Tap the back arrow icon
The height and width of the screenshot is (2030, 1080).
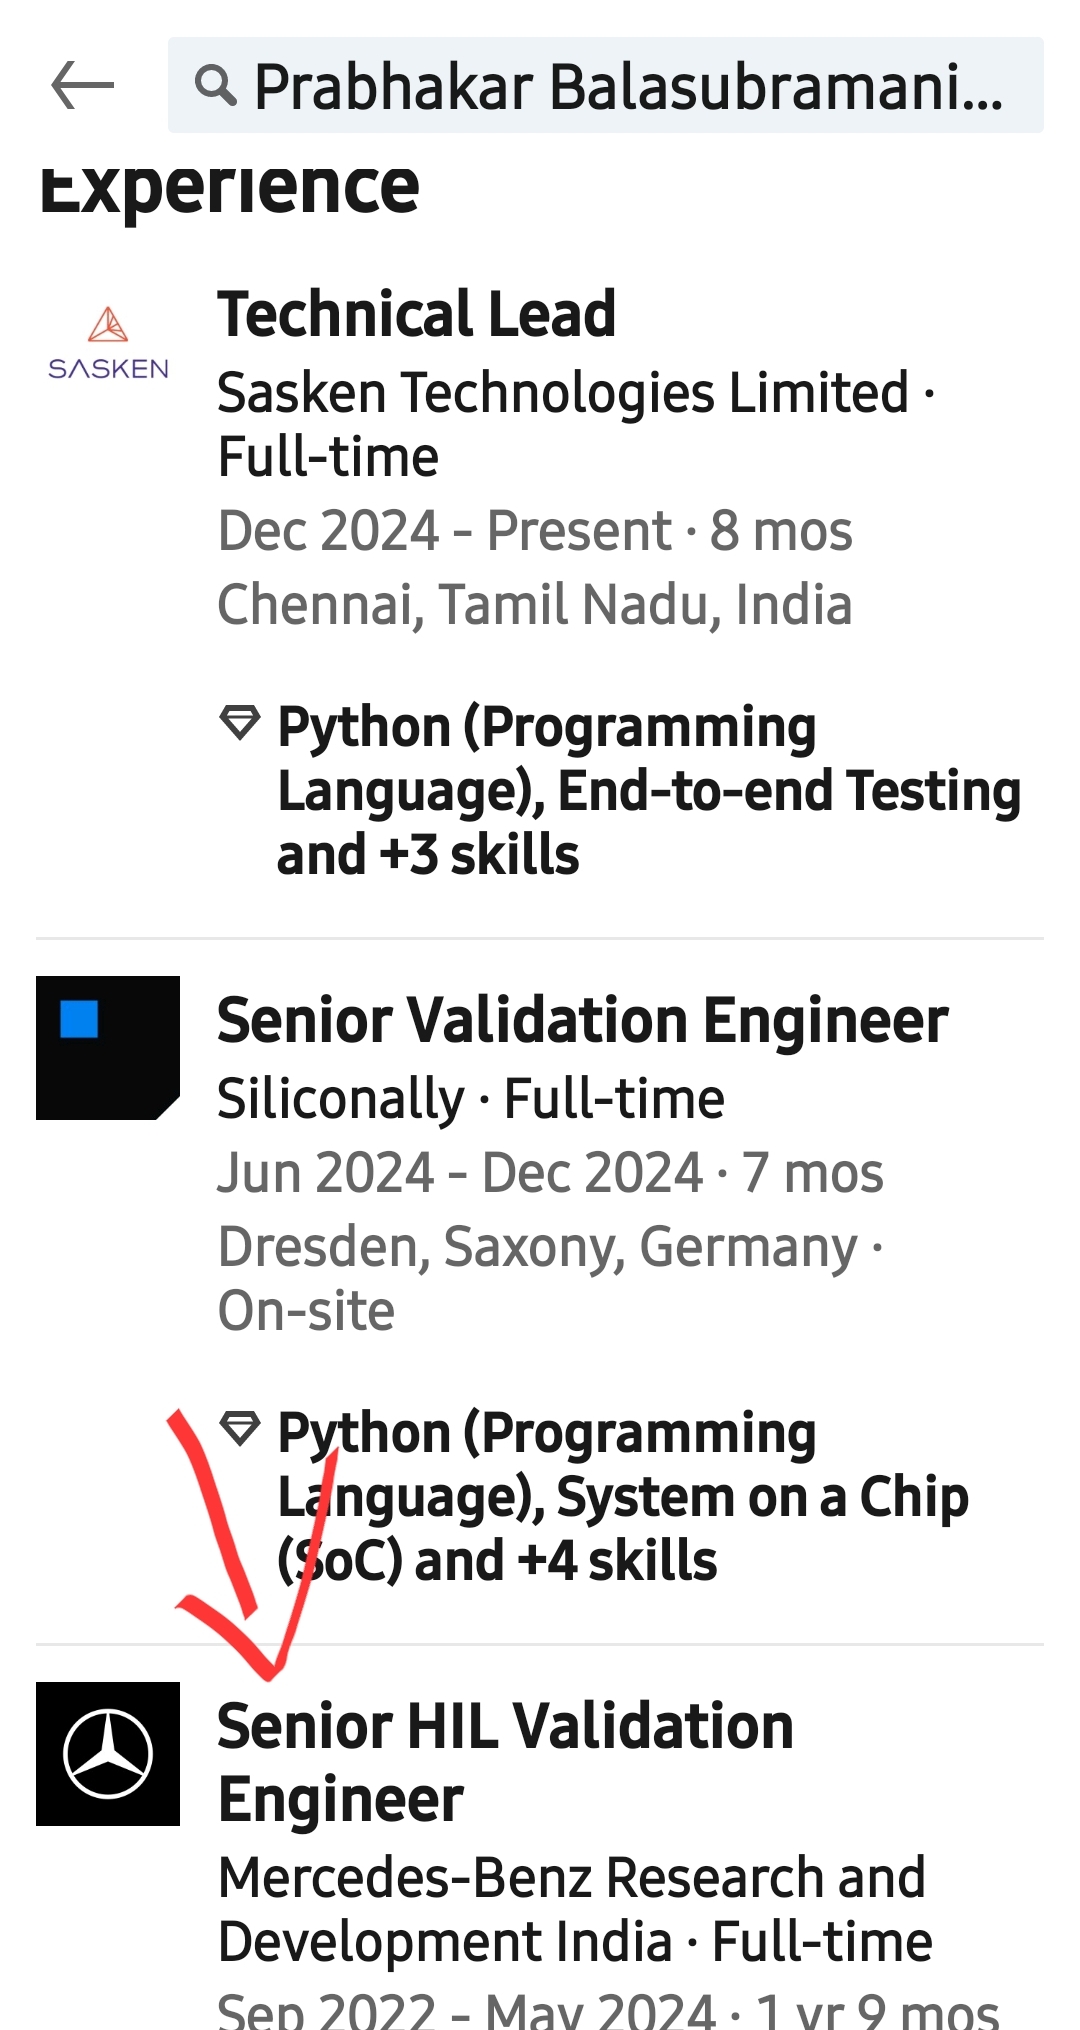(x=82, y=86)
